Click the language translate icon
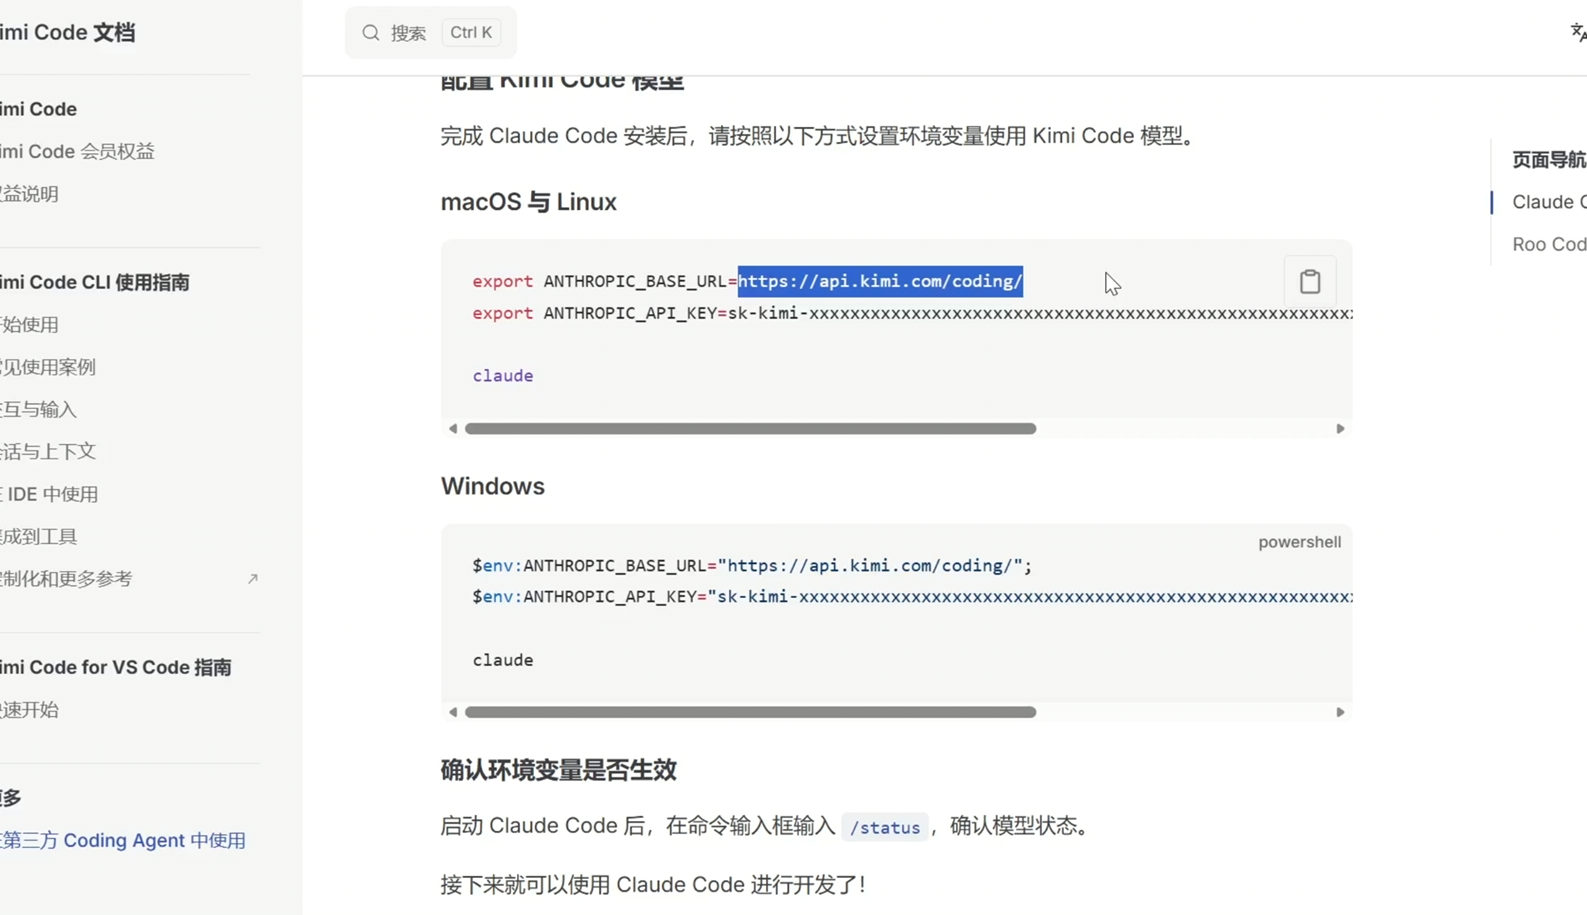This screenshot has width=1587, height=915. tap(1577, 33)
